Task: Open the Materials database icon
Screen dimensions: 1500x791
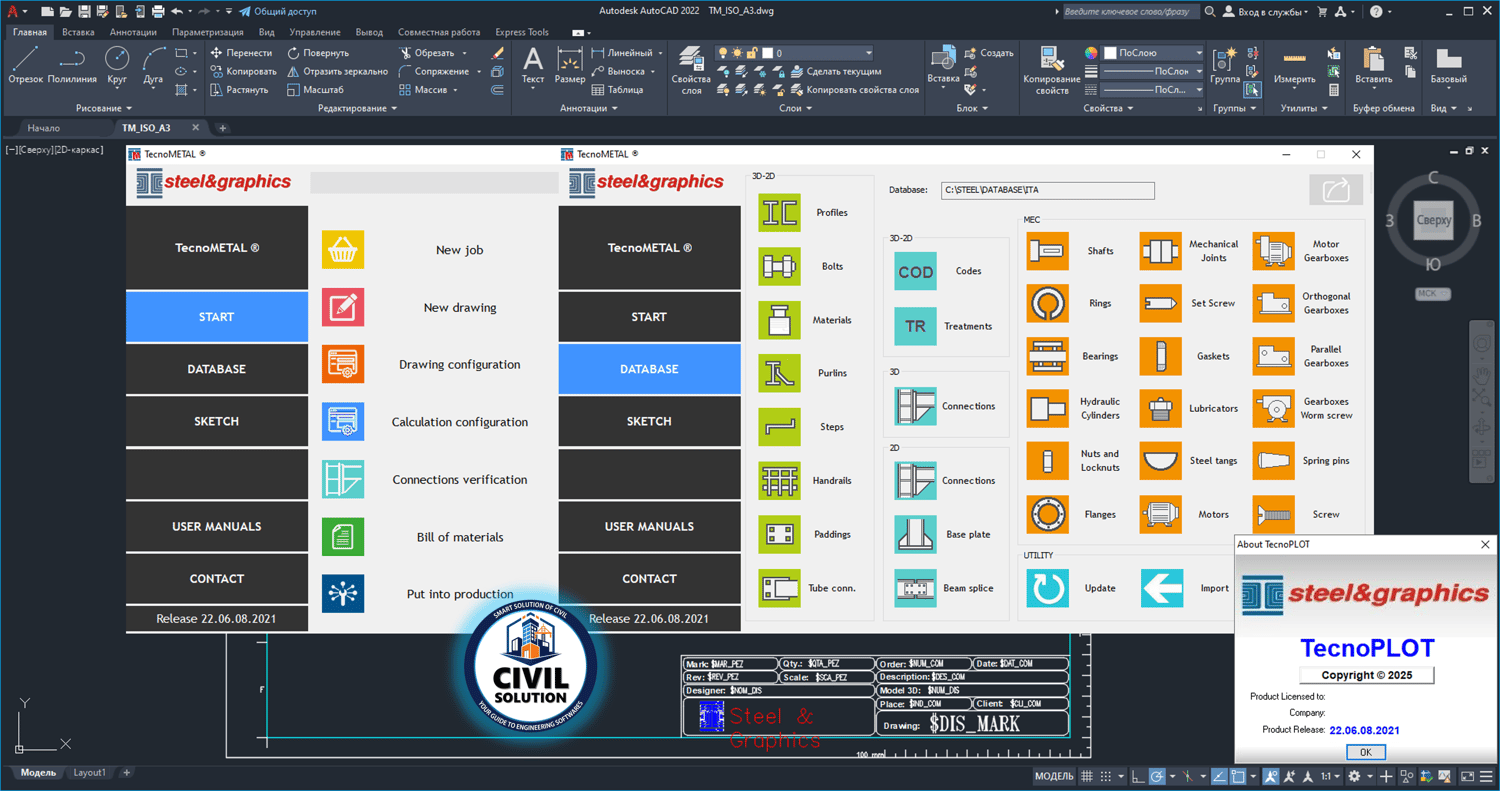Action: [779, 320]
